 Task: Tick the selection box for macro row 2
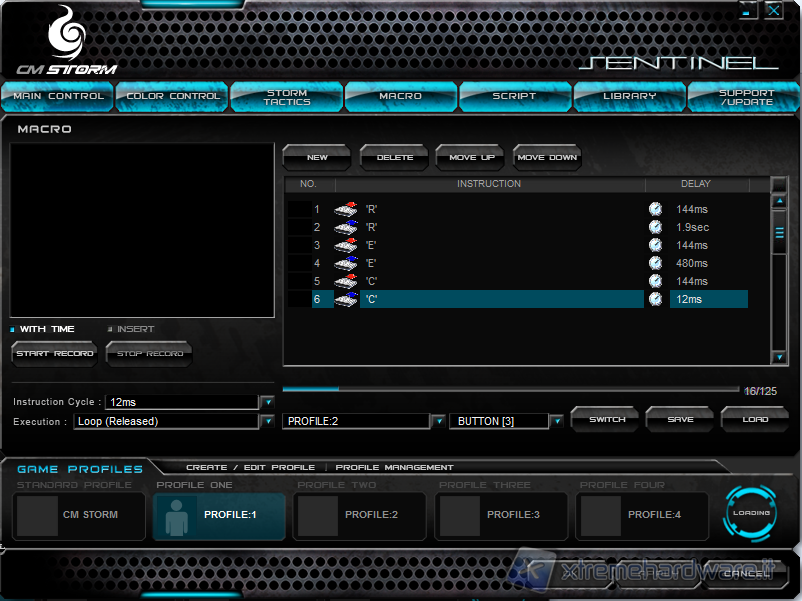tap(299, 227)
